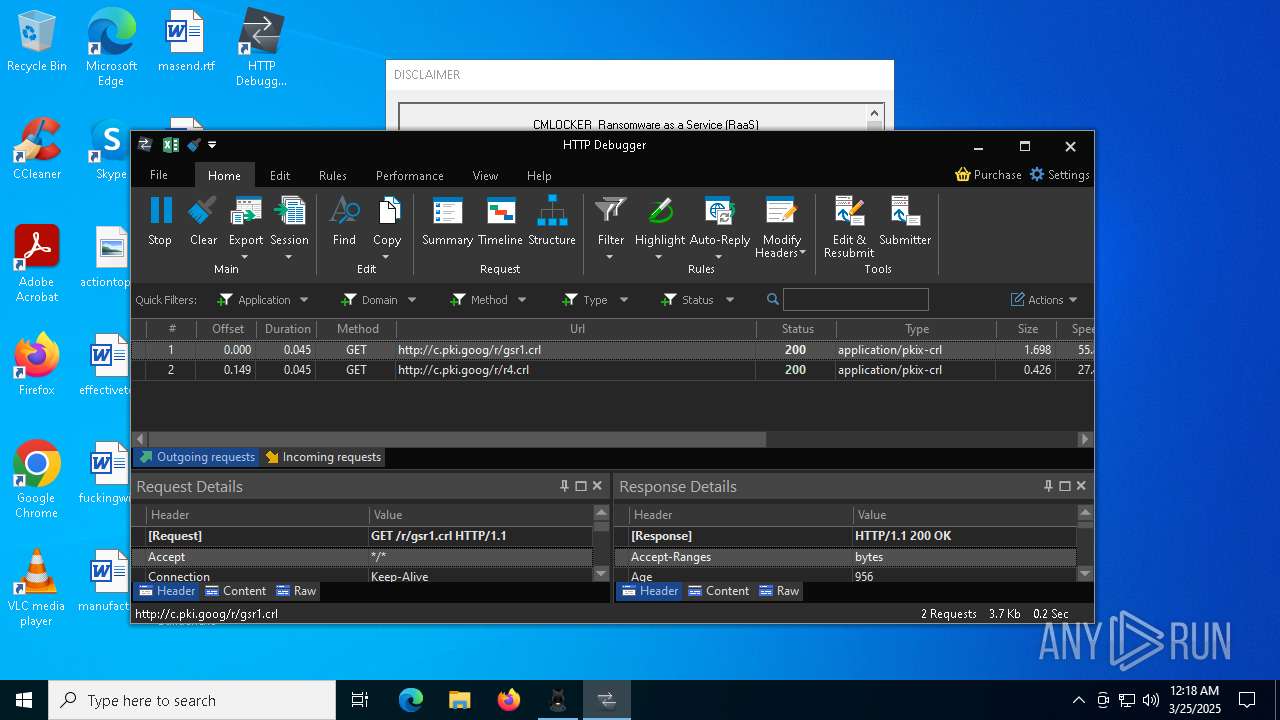Open the quick access toolbar dropdown arrow
This screenshot has width=1280, height=720.
tap(212, 145)
